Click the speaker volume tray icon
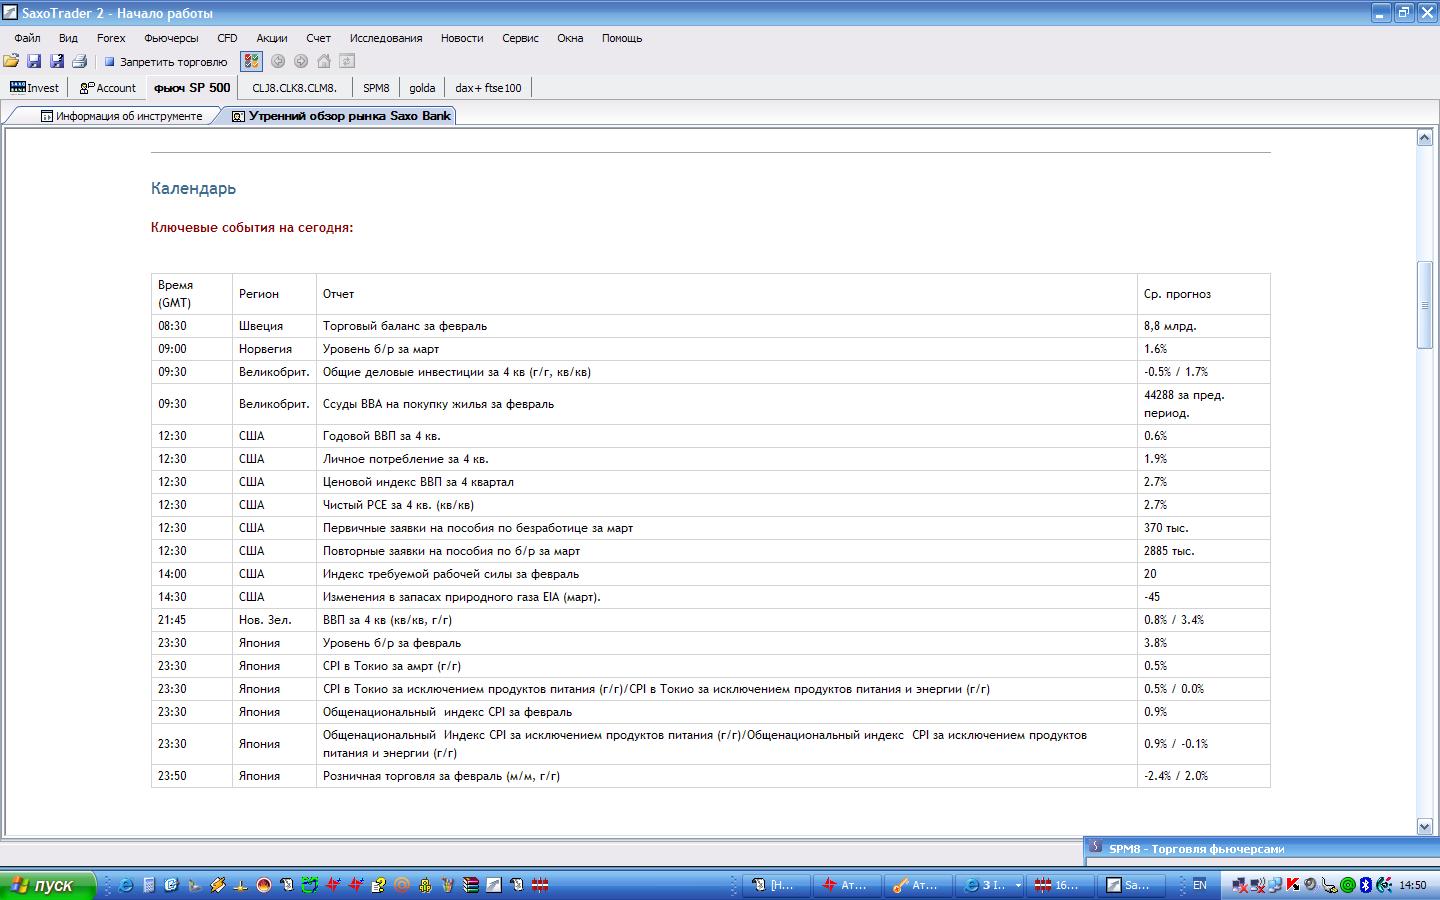The height and width of the screenshot is (900, 1440). pos(1310,885)
